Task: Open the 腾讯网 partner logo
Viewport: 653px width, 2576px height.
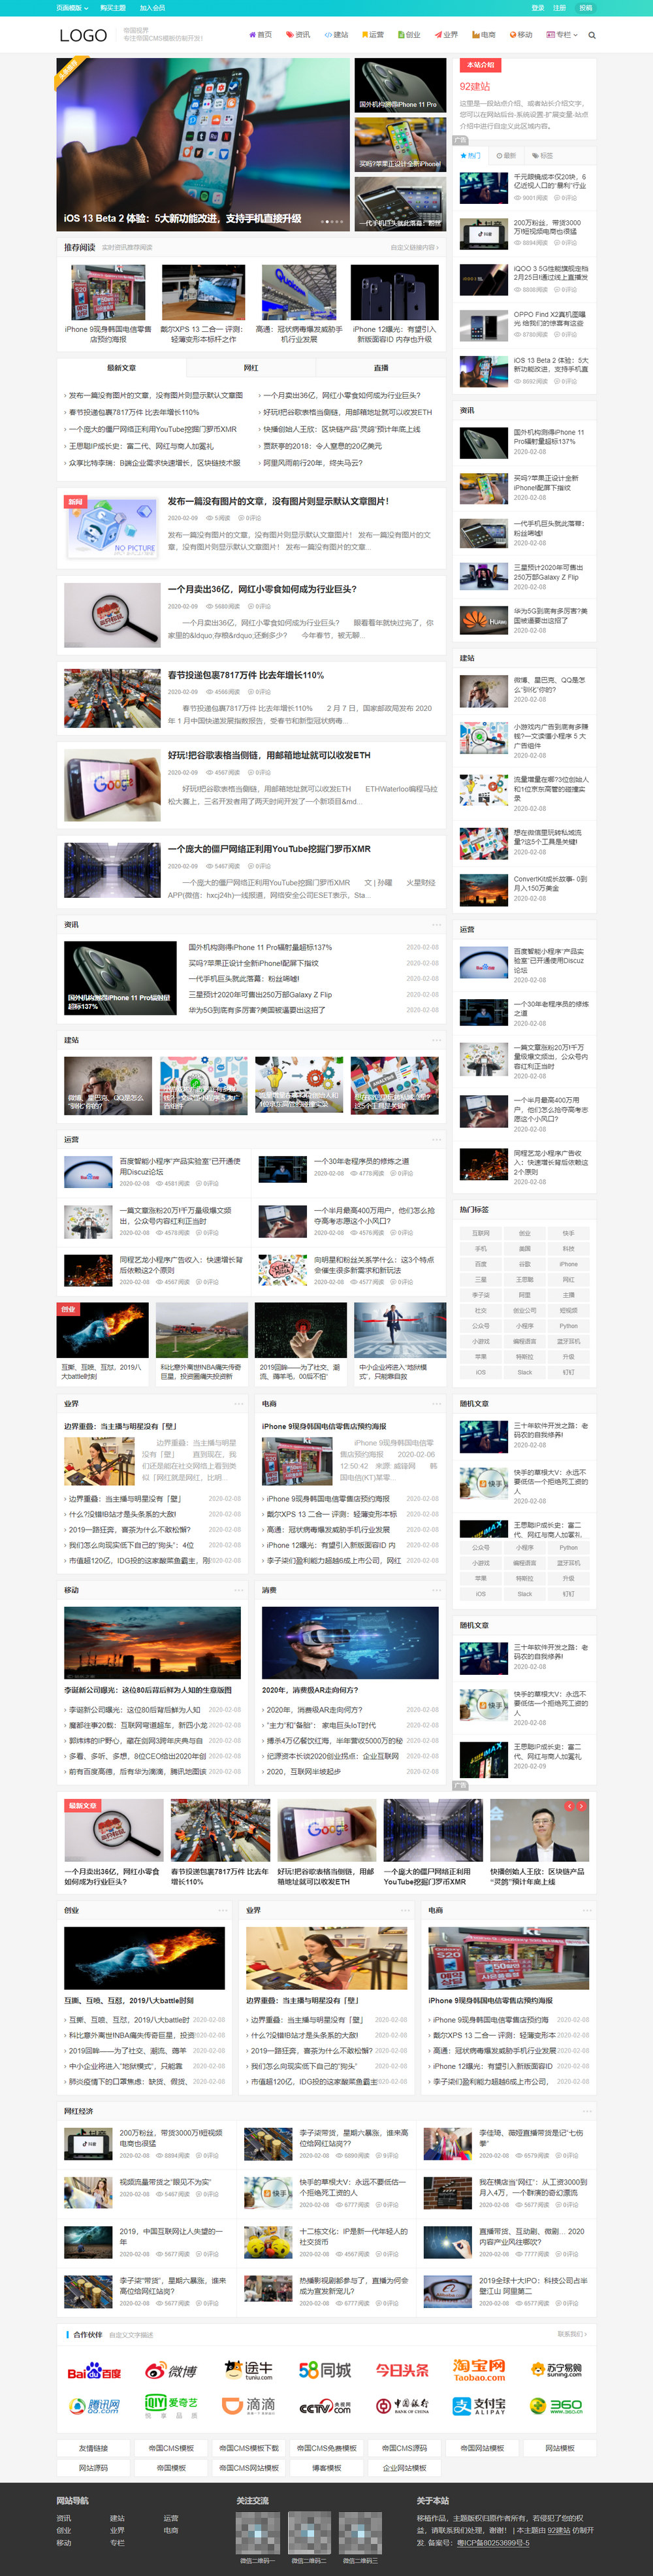Action: (94, 2406)
